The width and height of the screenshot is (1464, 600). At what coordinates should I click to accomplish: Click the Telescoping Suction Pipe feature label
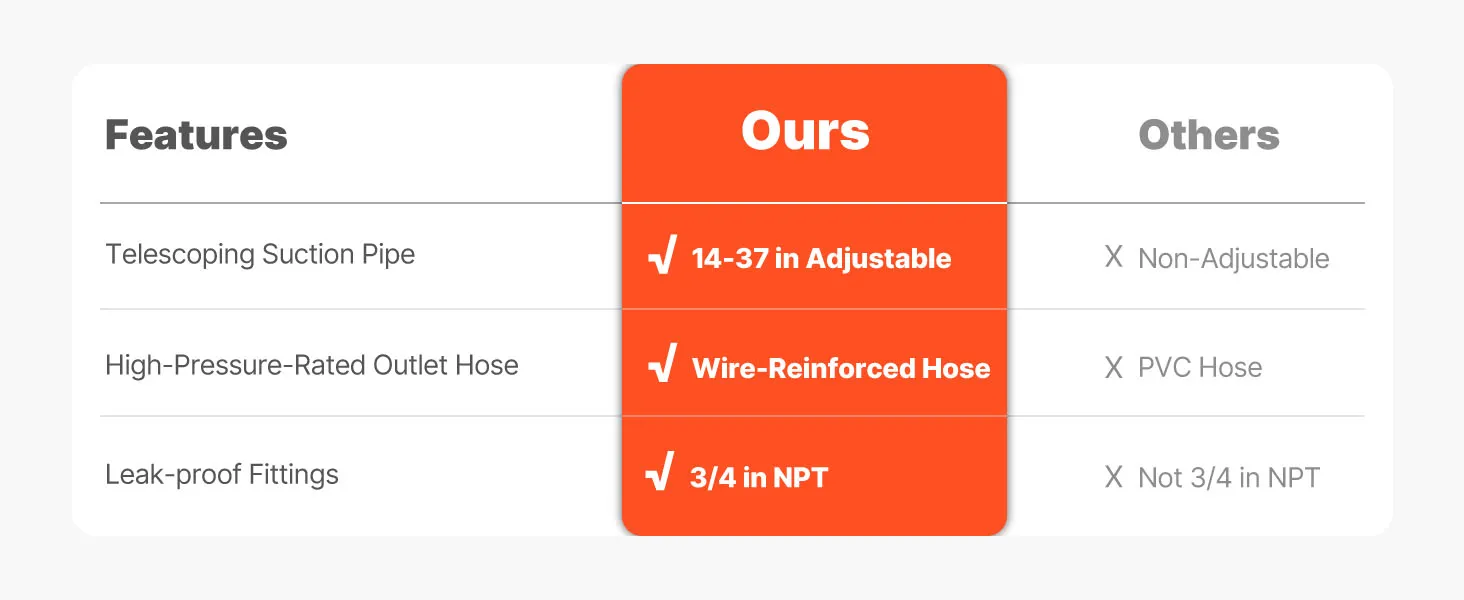(260, 254)
